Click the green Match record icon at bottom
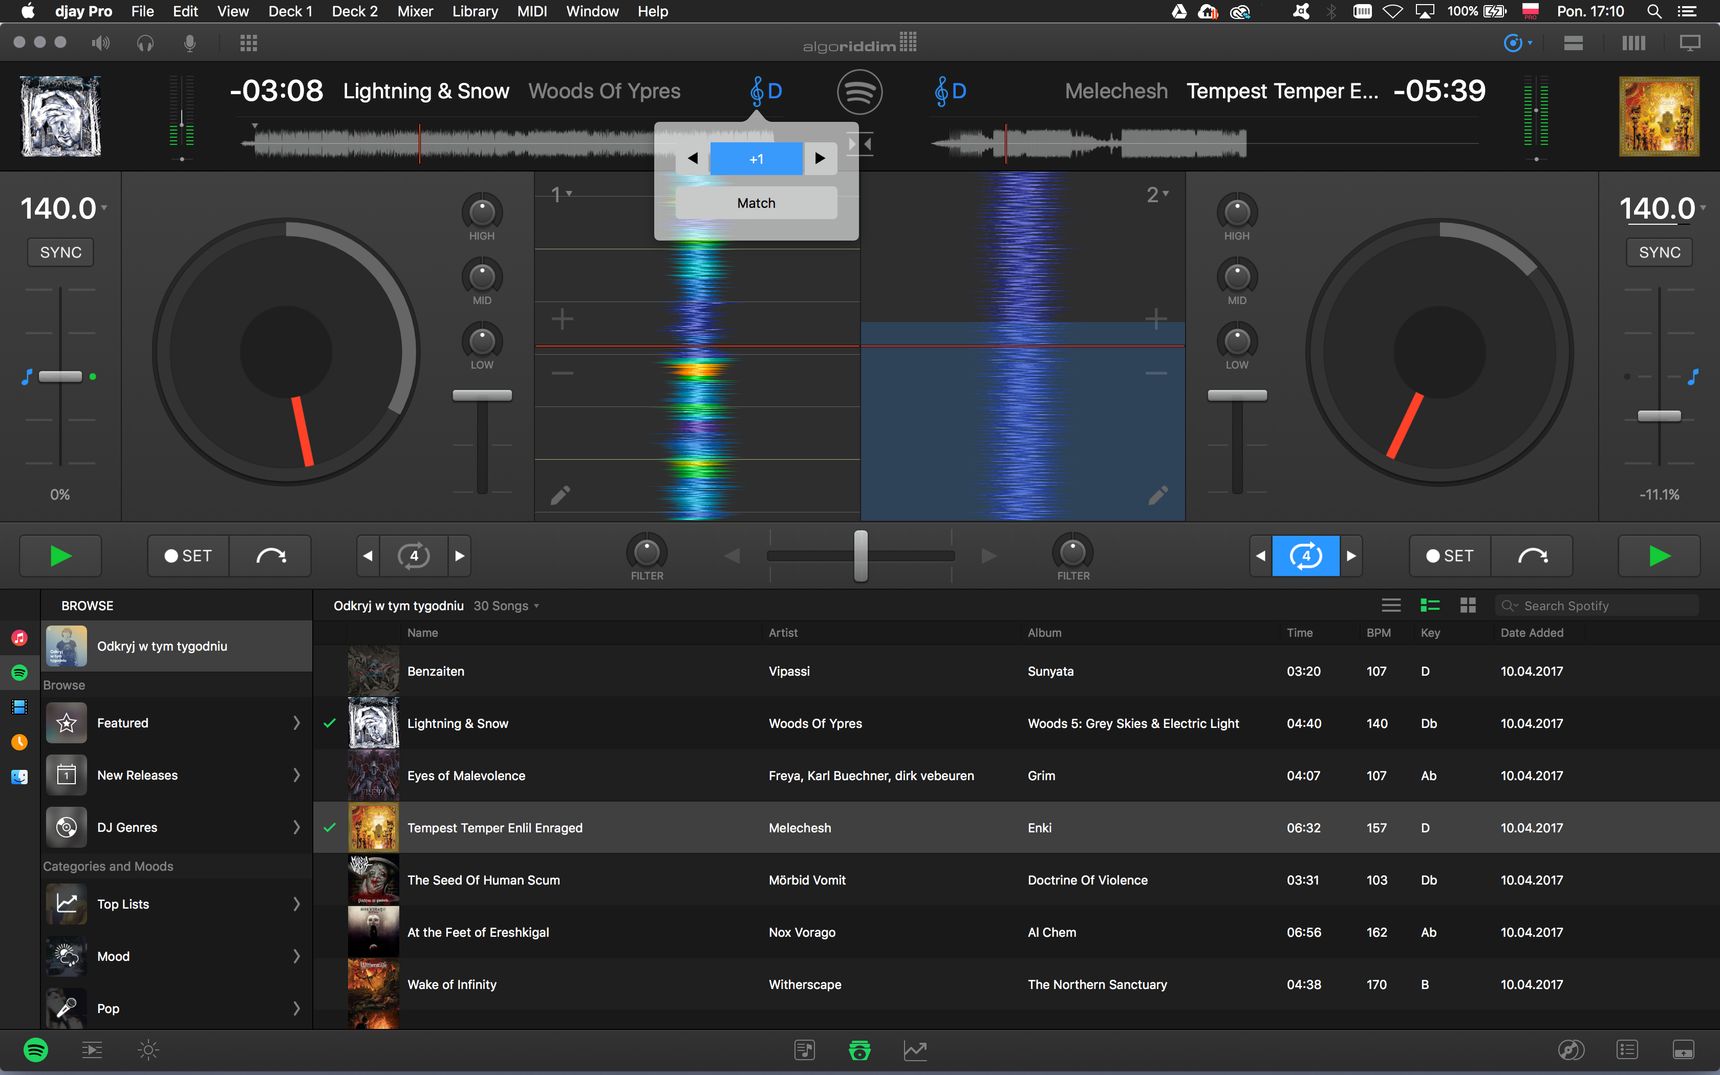The width and height of the screenshot is (1720, 1075). pos(859,1050)
